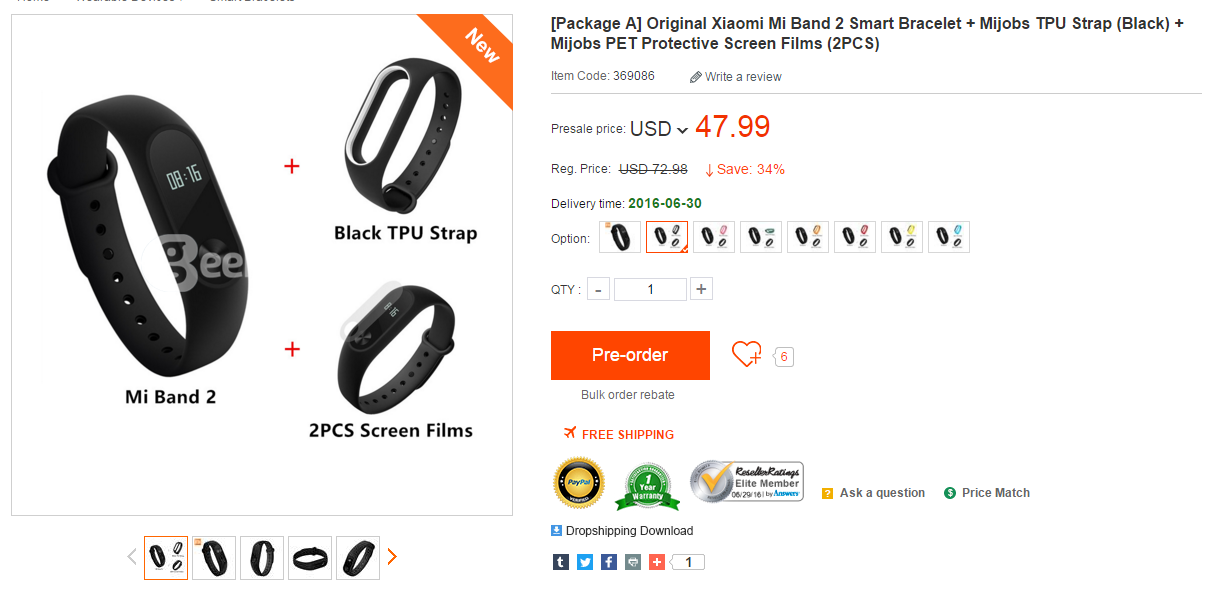The width and height of the screenshot is (1225, 591).
Task: Click the Pre-order button
Action: (x=630, y=355)
